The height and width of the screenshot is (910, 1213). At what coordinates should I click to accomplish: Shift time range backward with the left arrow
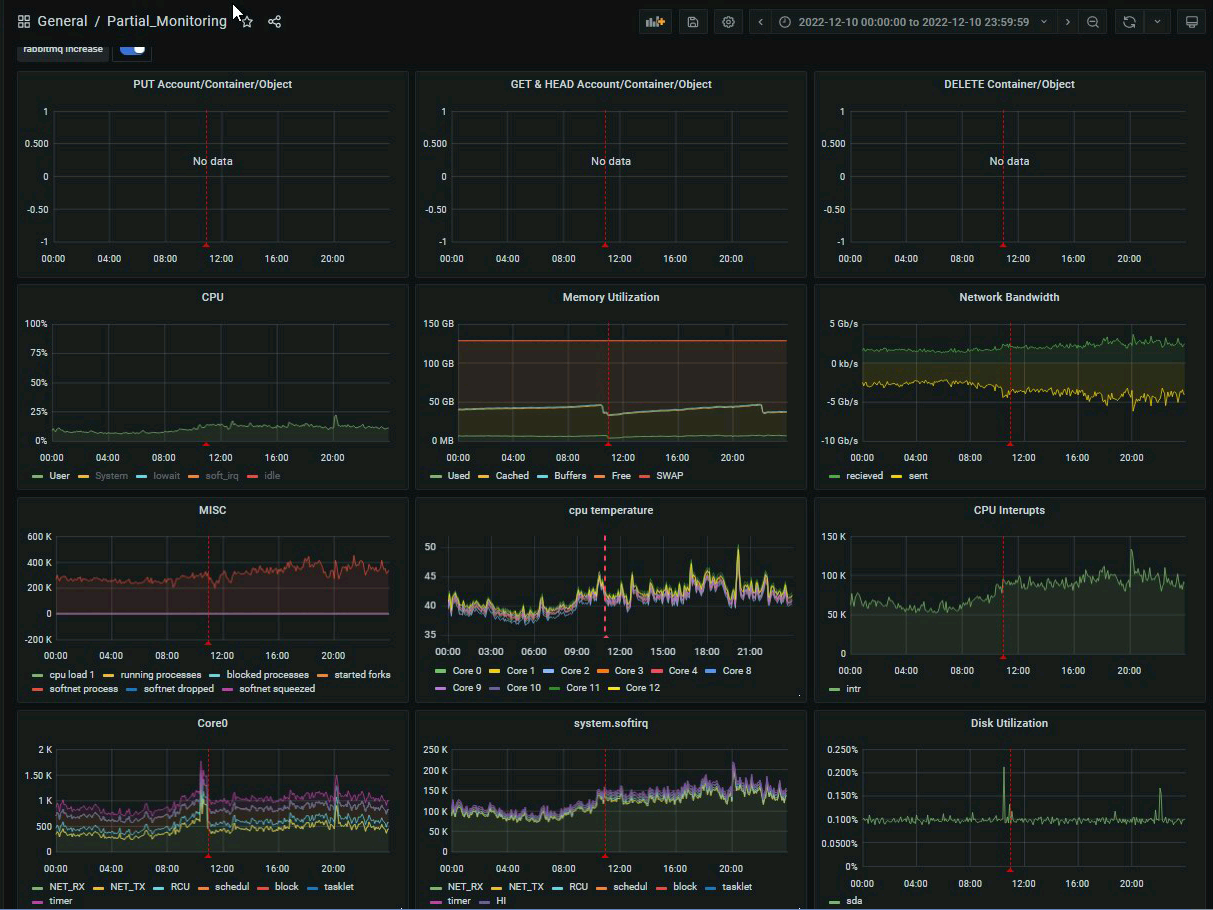click(761, 22)
